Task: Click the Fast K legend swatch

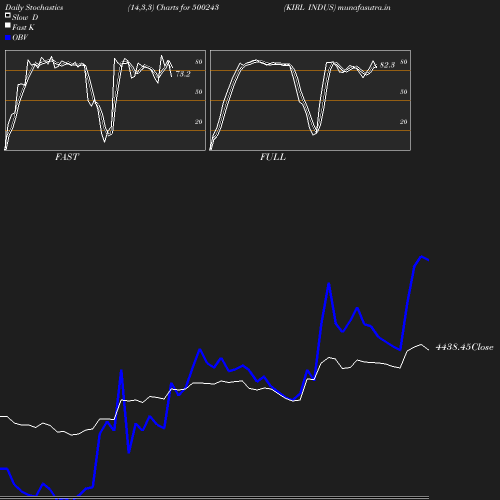Action: [8, 25]
